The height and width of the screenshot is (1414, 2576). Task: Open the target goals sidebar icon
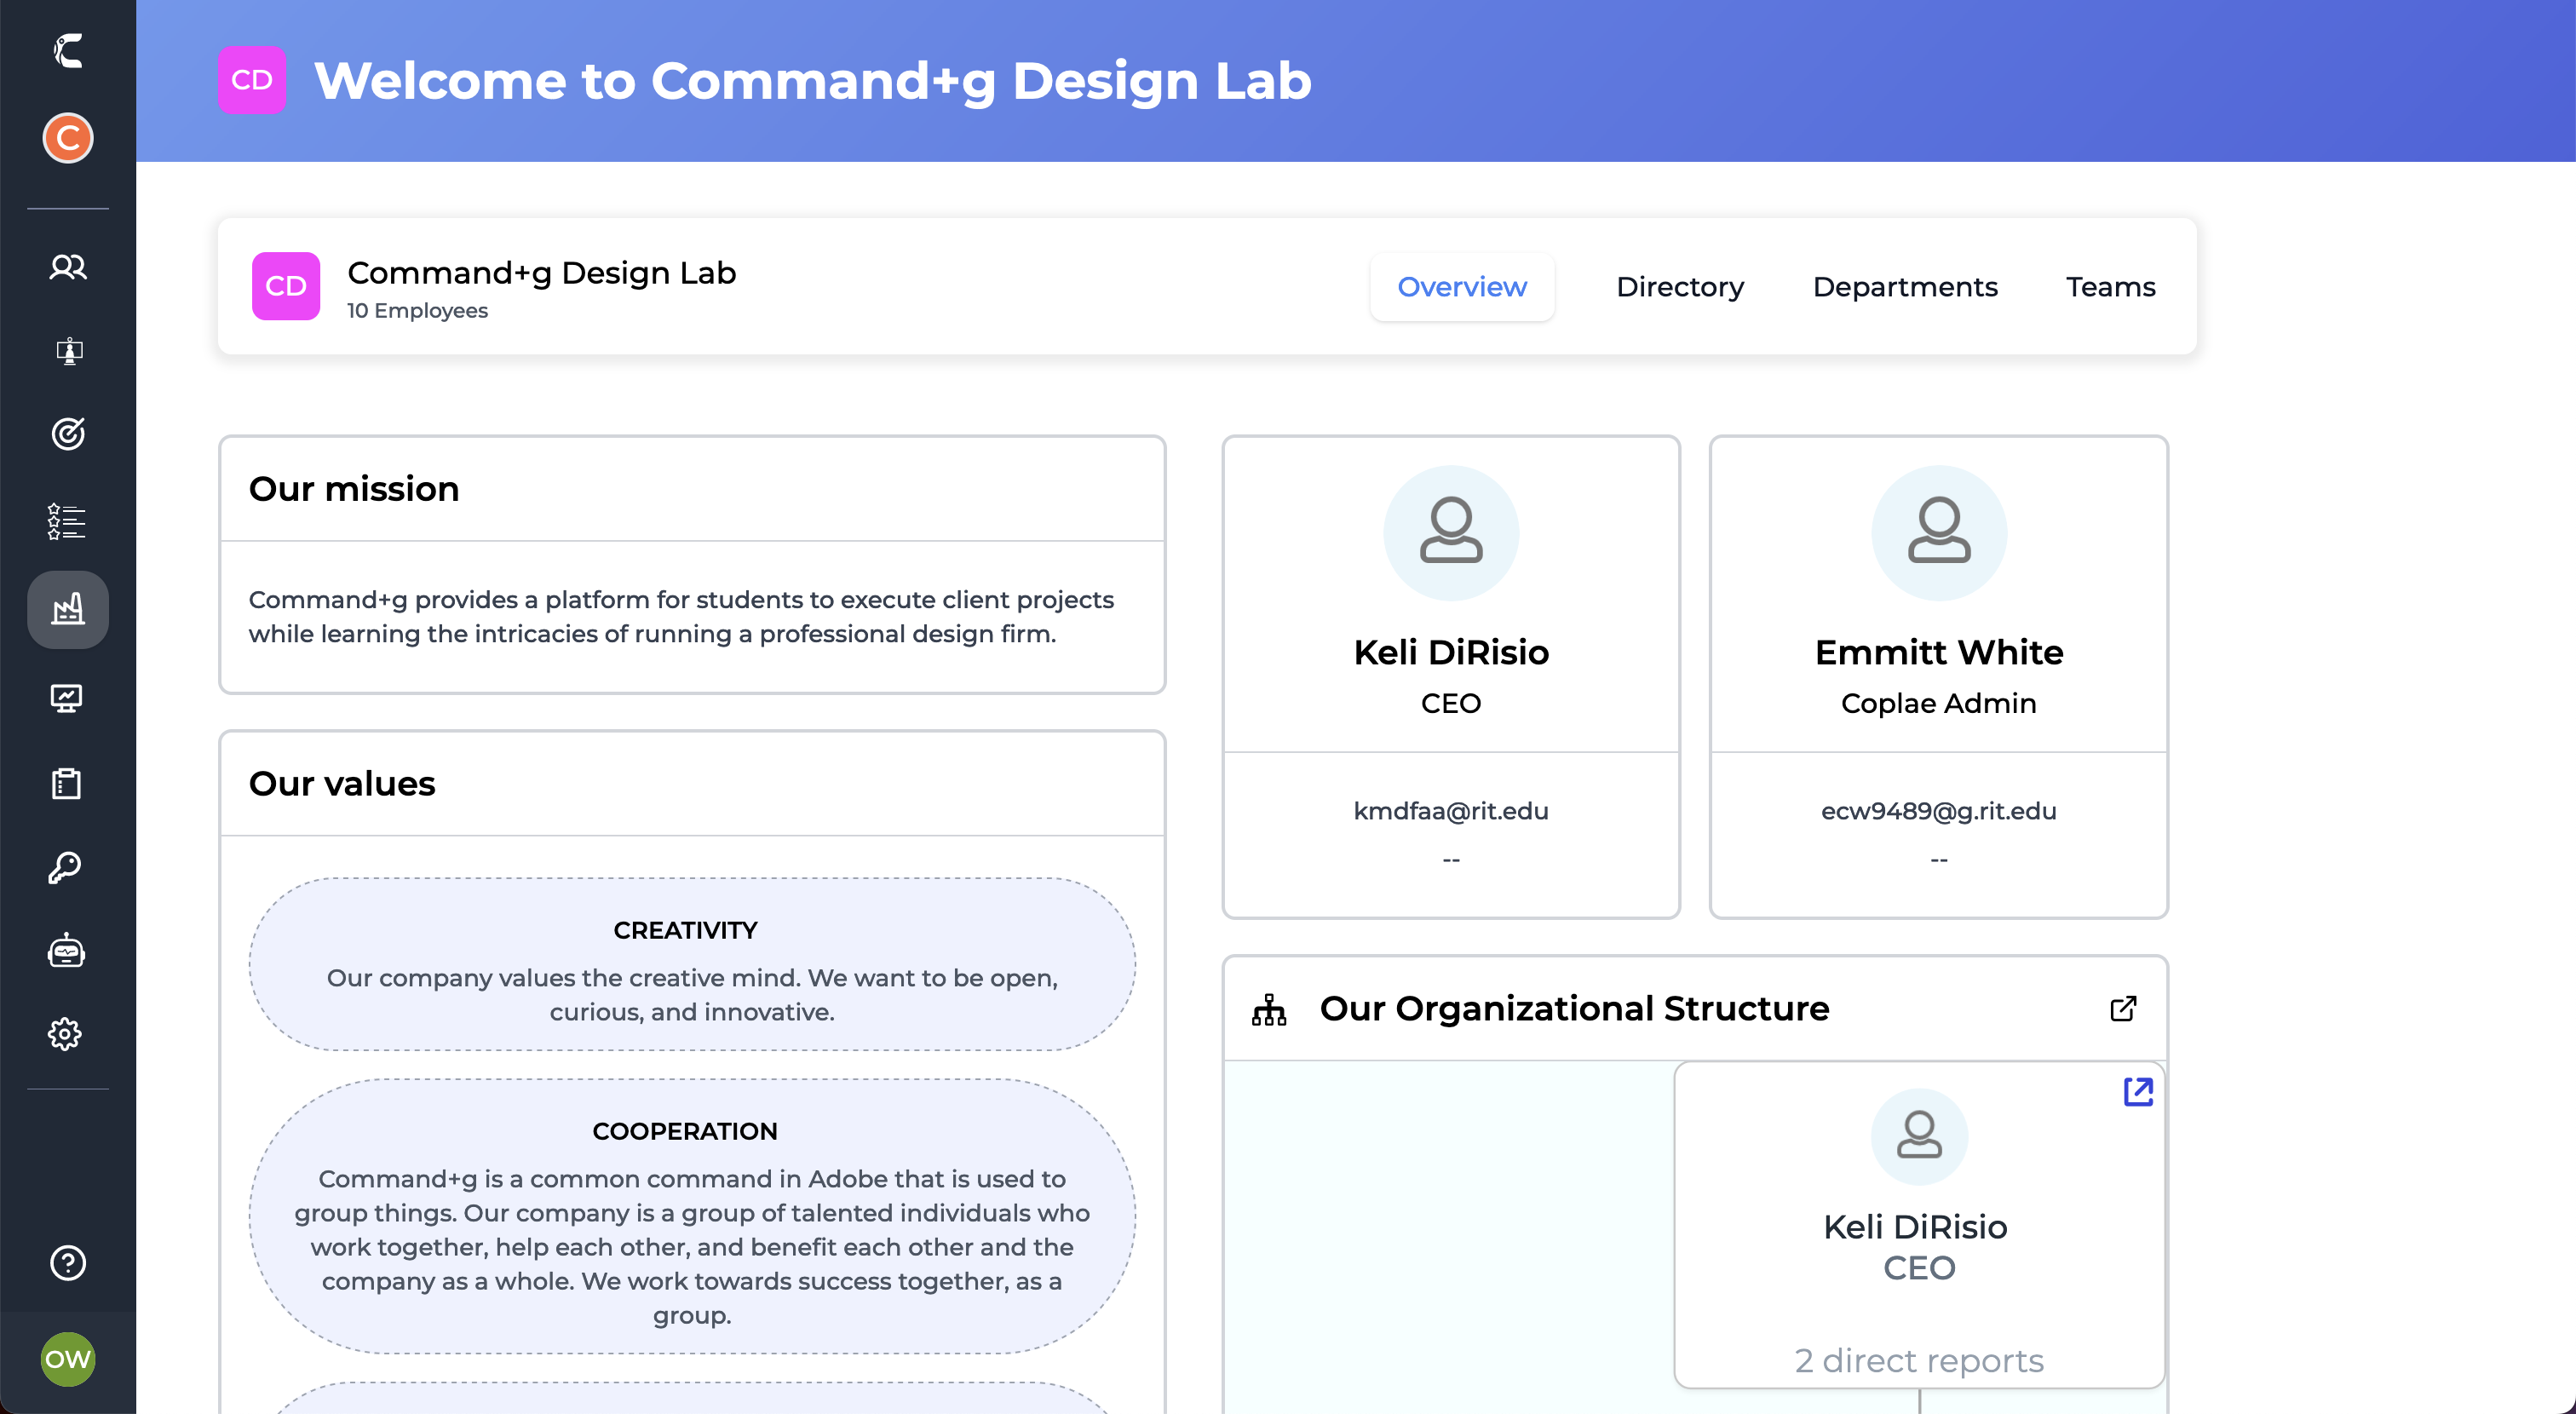coord(68,434)
